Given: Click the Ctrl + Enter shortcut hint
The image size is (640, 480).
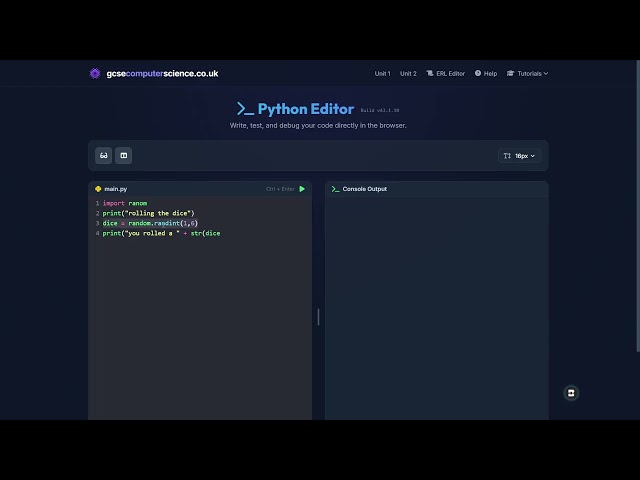Looking at the screenshot, I should click(280, 189).
